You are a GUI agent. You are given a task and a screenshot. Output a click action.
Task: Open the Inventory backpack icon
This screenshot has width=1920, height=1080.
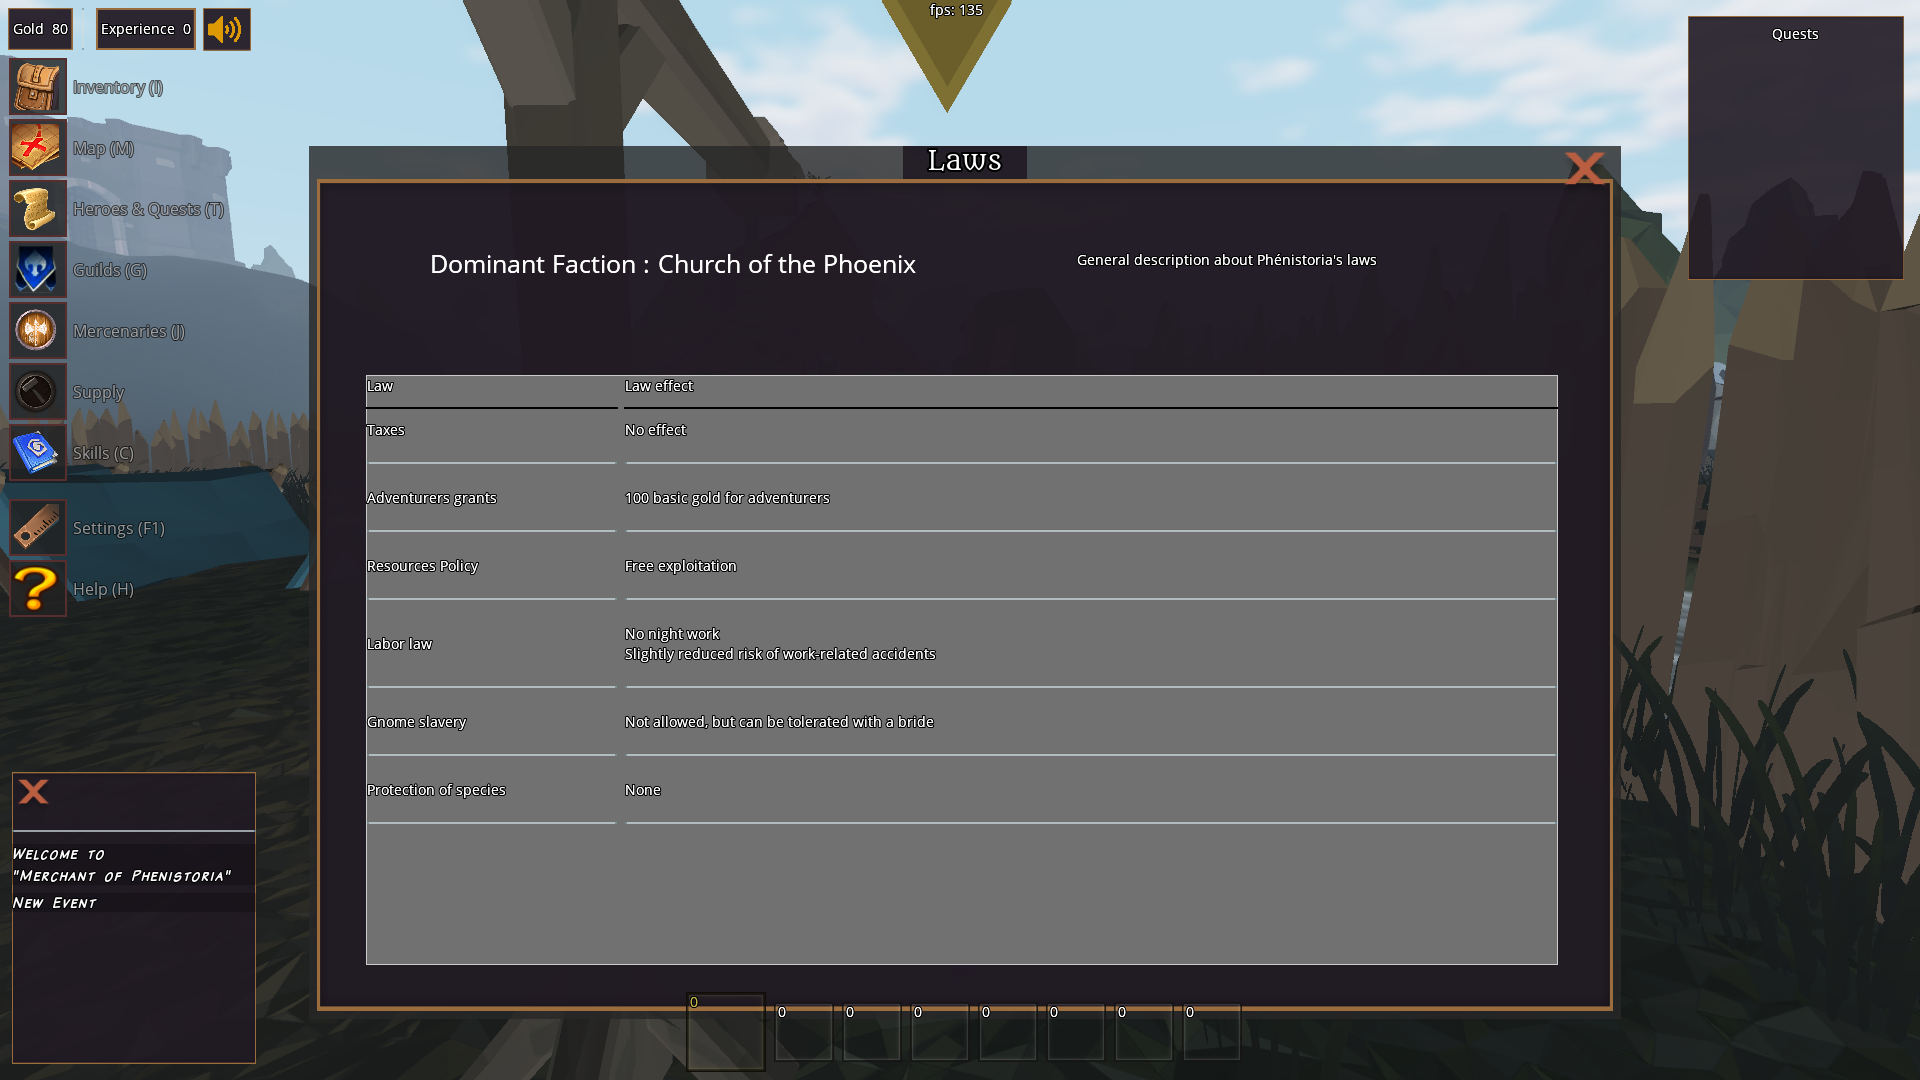tap(38, 87)
